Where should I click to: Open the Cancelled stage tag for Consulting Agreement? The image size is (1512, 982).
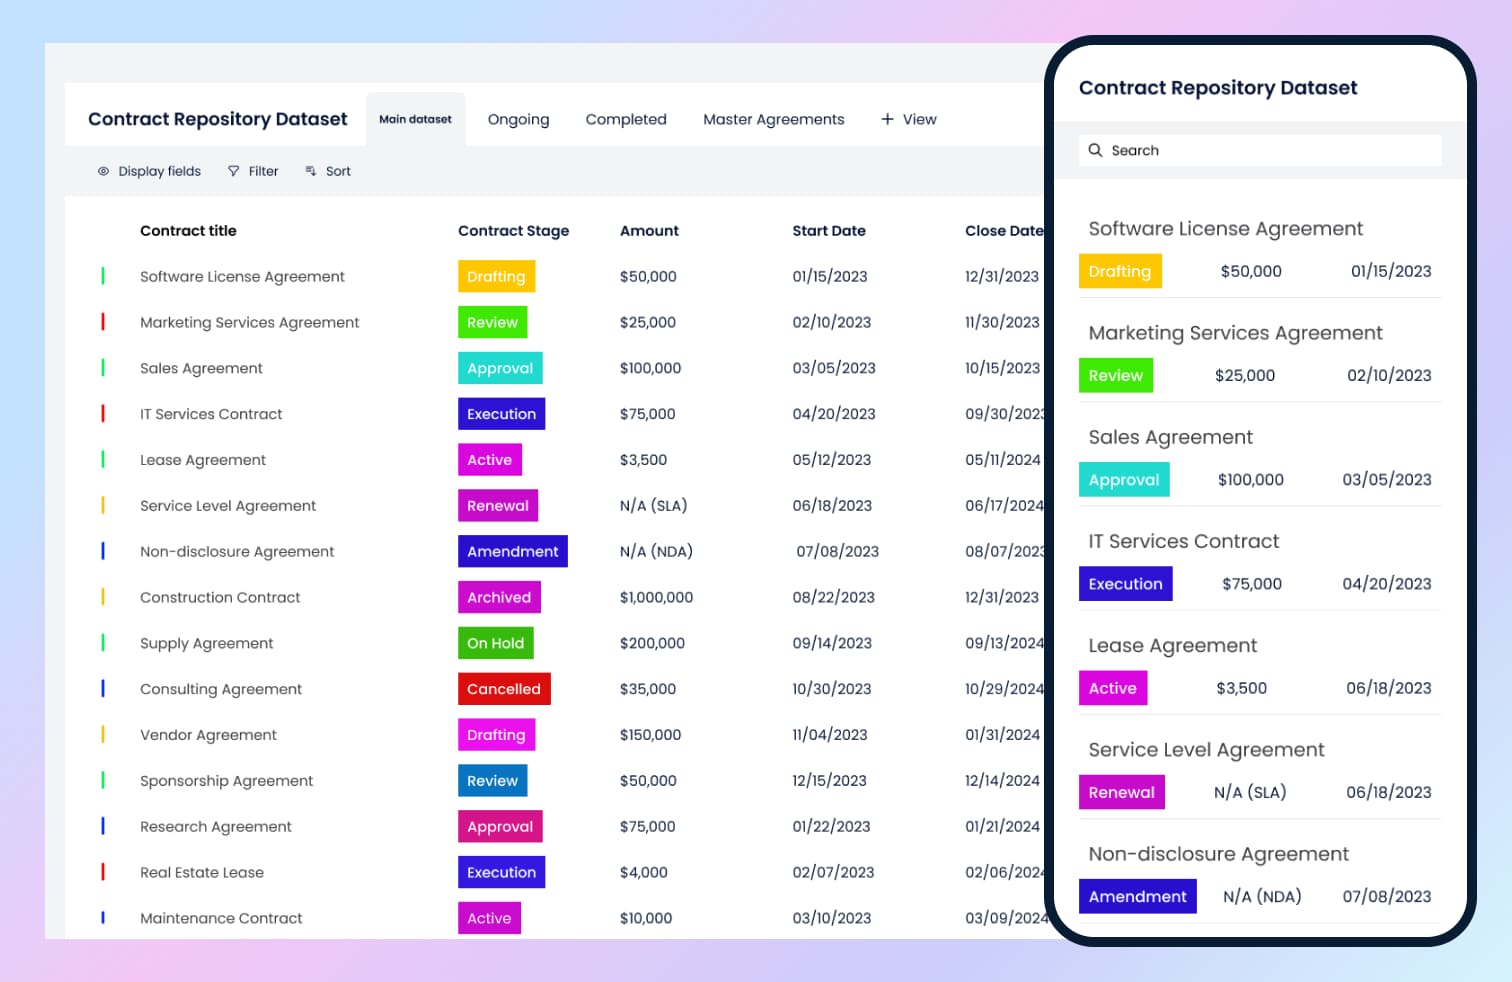[503, 689]
